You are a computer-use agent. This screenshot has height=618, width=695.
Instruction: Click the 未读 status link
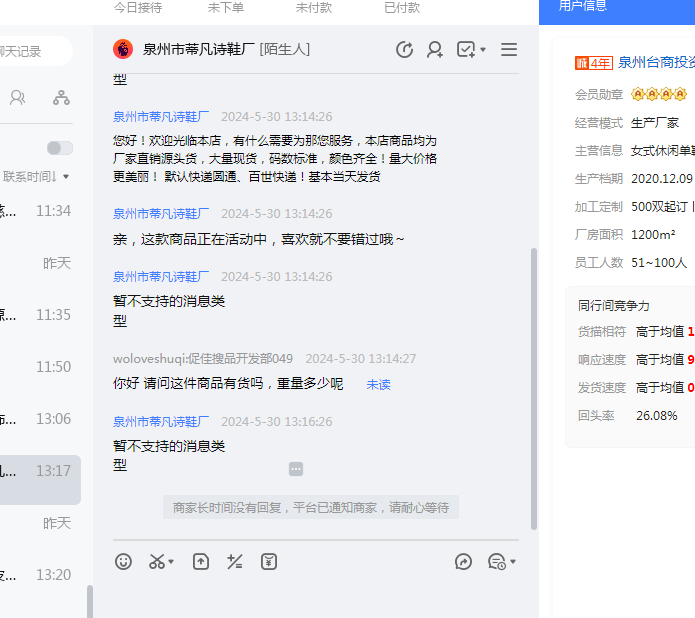point(378,384)
